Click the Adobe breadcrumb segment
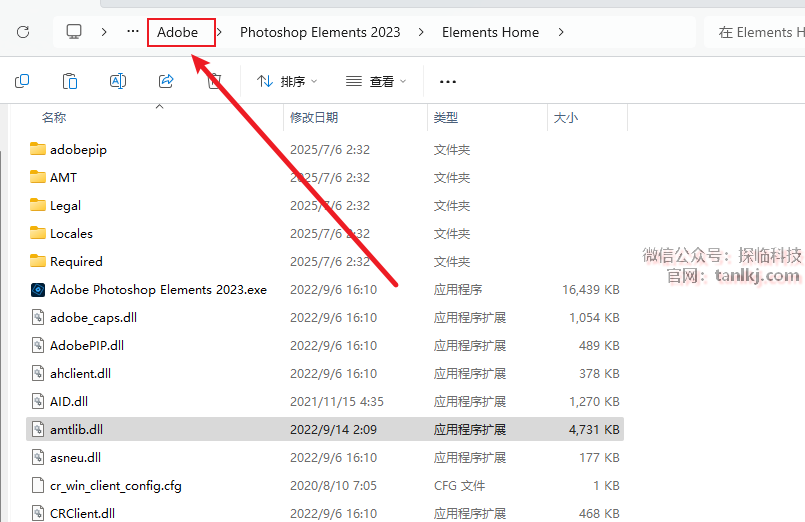 pos(177,32)
